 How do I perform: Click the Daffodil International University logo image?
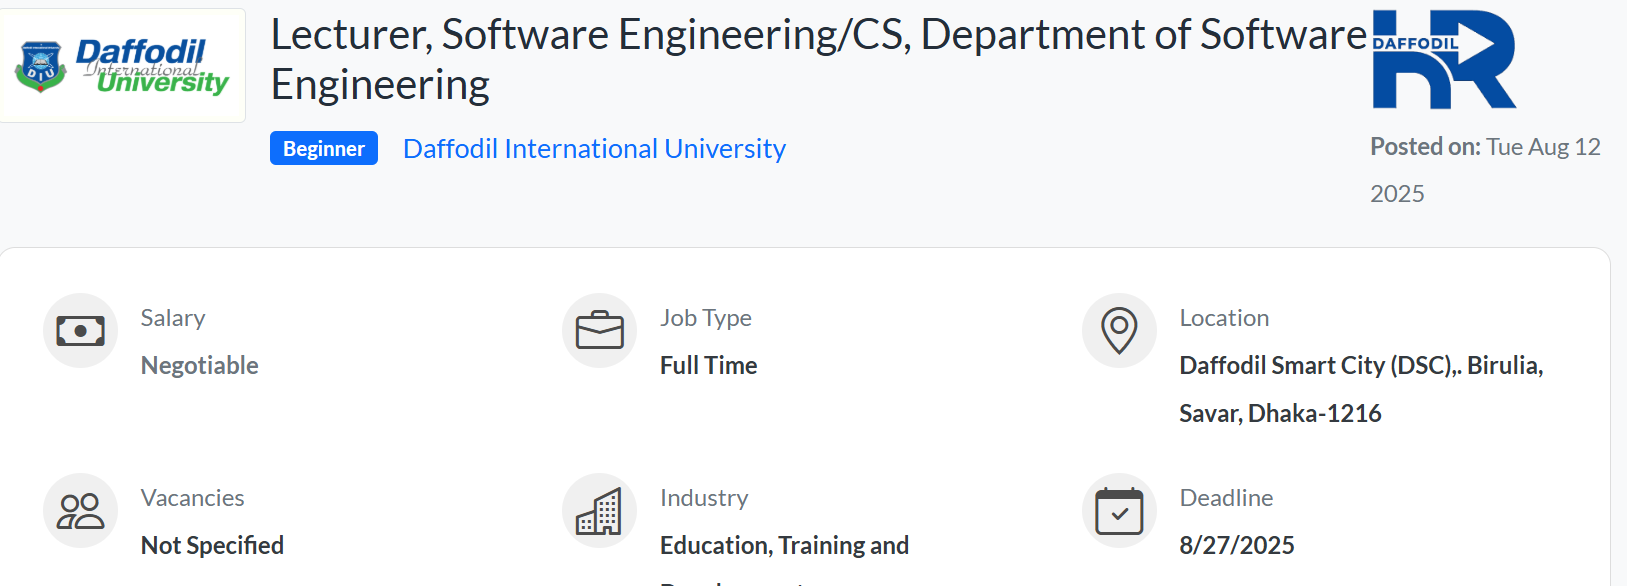point(123,65)
